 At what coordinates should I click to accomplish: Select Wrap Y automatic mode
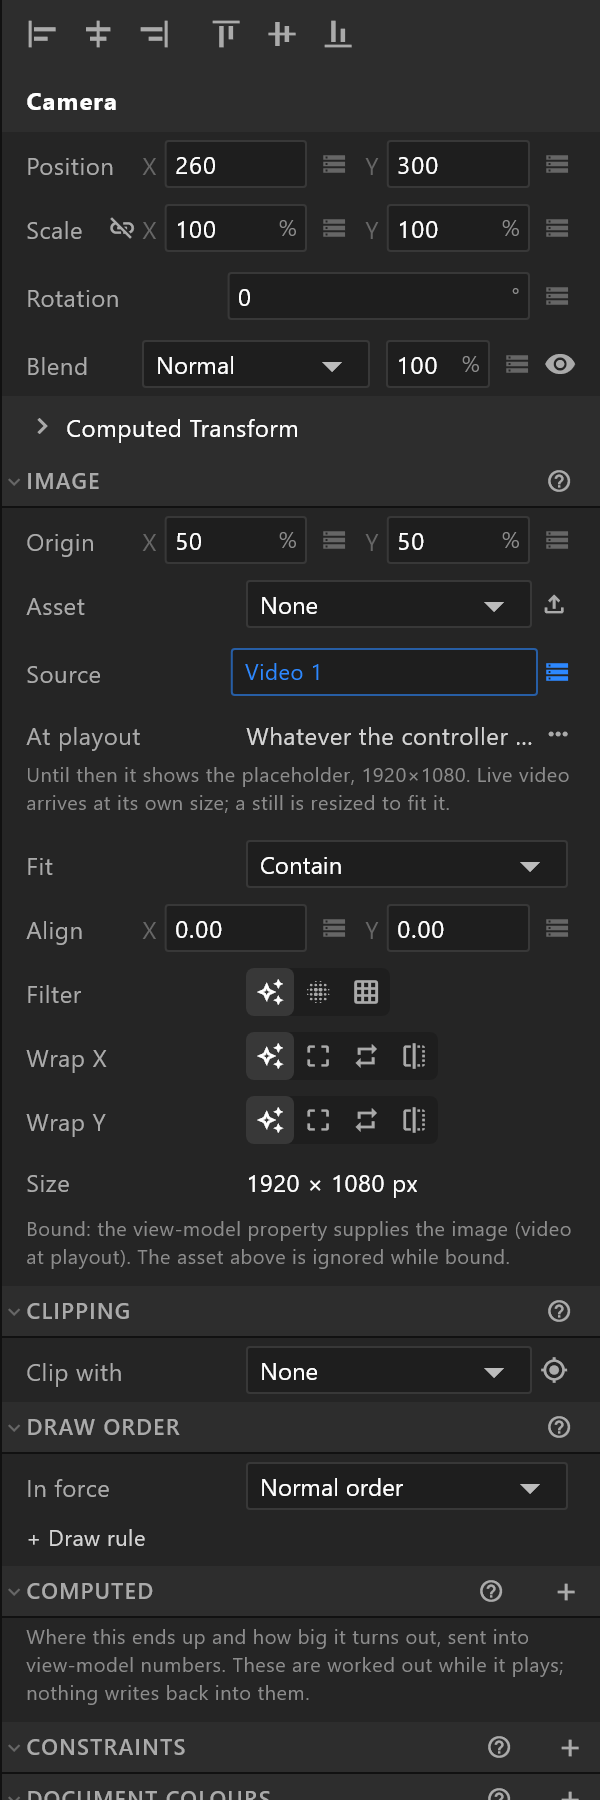coord(270,1120)
